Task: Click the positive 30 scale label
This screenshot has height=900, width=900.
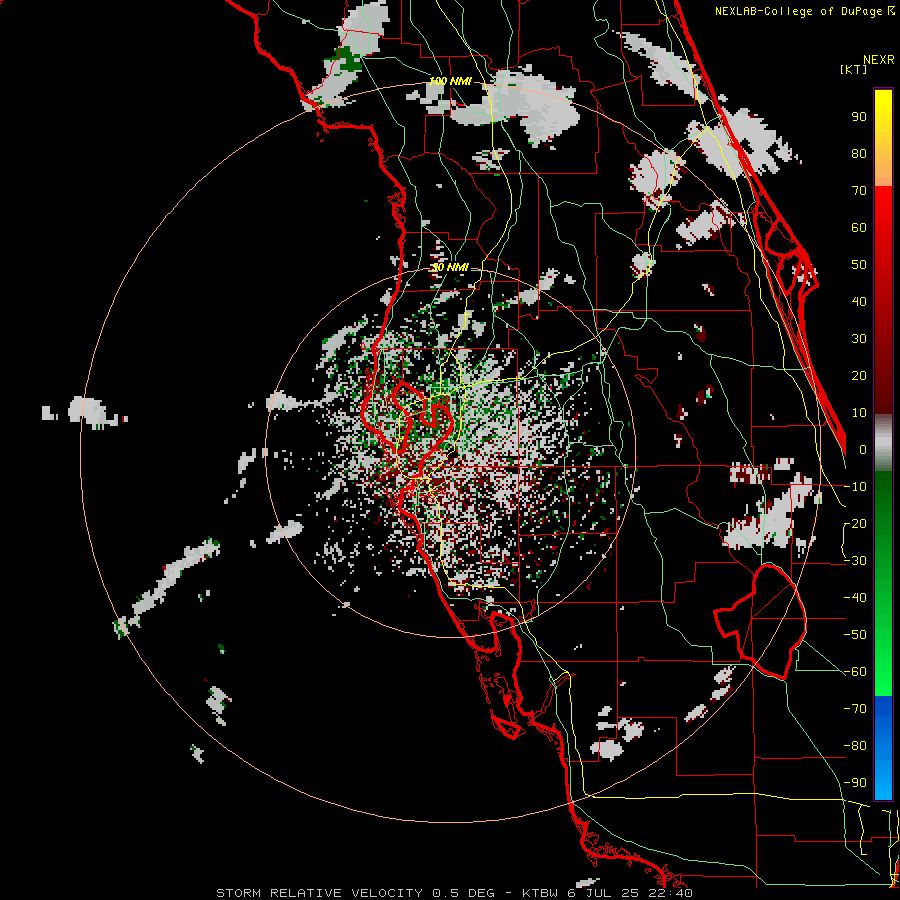Action: click(859, 339)
